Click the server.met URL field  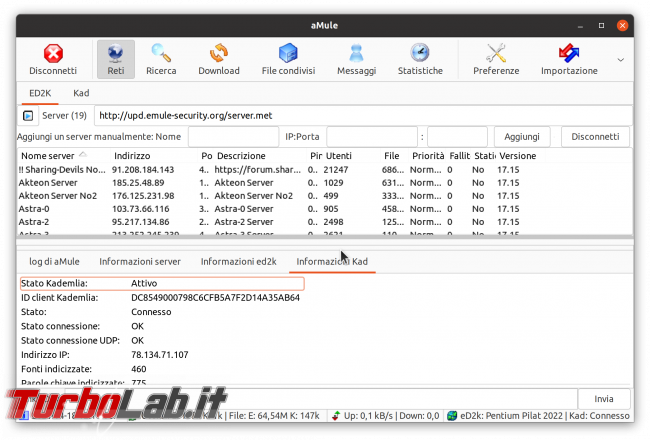[363, 116]
